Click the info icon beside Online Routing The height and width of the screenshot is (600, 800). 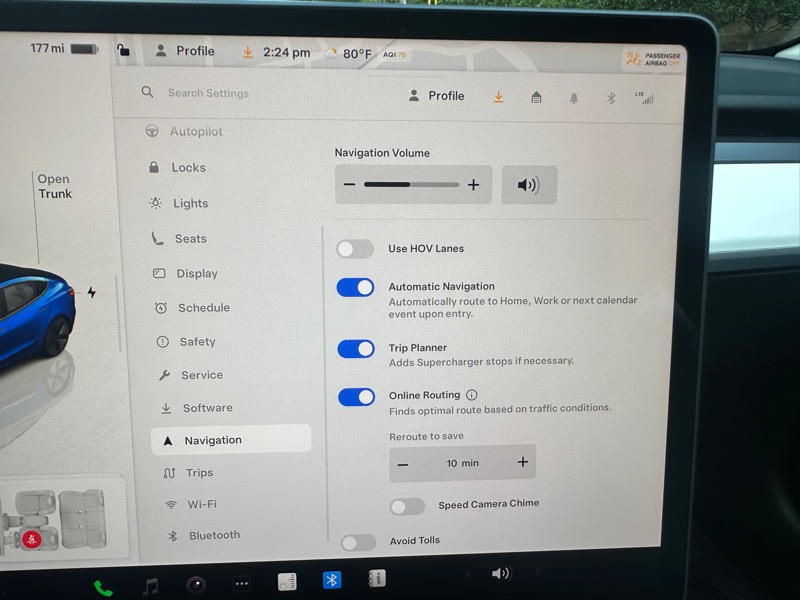pyautogui.click(x=472, y=395)
